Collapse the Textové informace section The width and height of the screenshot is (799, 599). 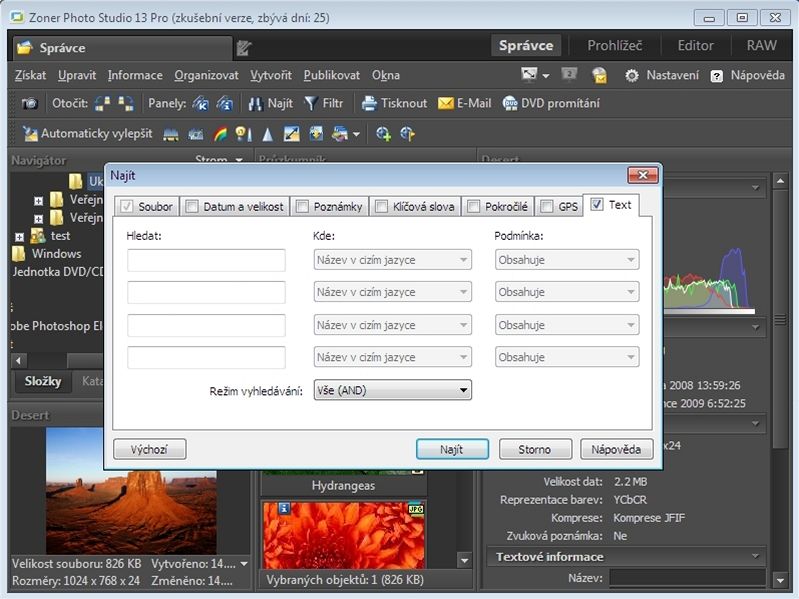(755, 557)
